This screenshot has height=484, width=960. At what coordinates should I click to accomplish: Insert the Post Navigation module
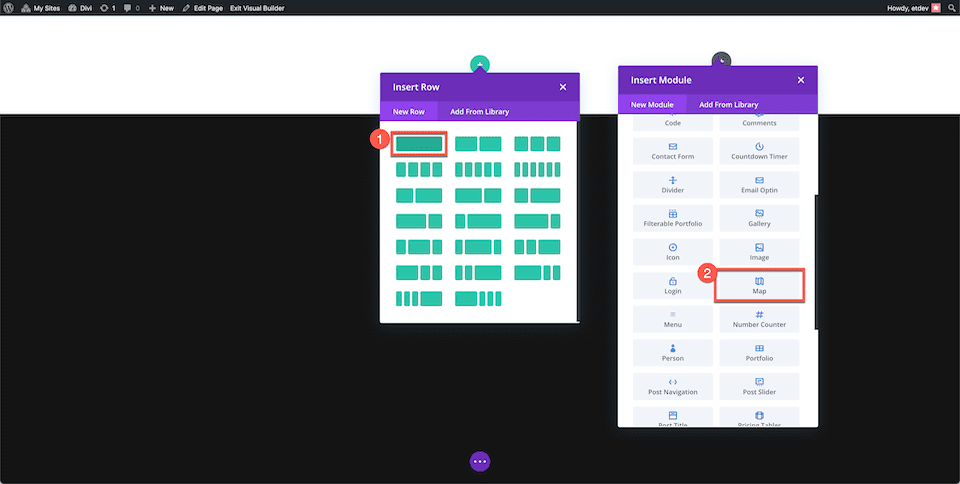pyautogui.click(x=673, y=387)
